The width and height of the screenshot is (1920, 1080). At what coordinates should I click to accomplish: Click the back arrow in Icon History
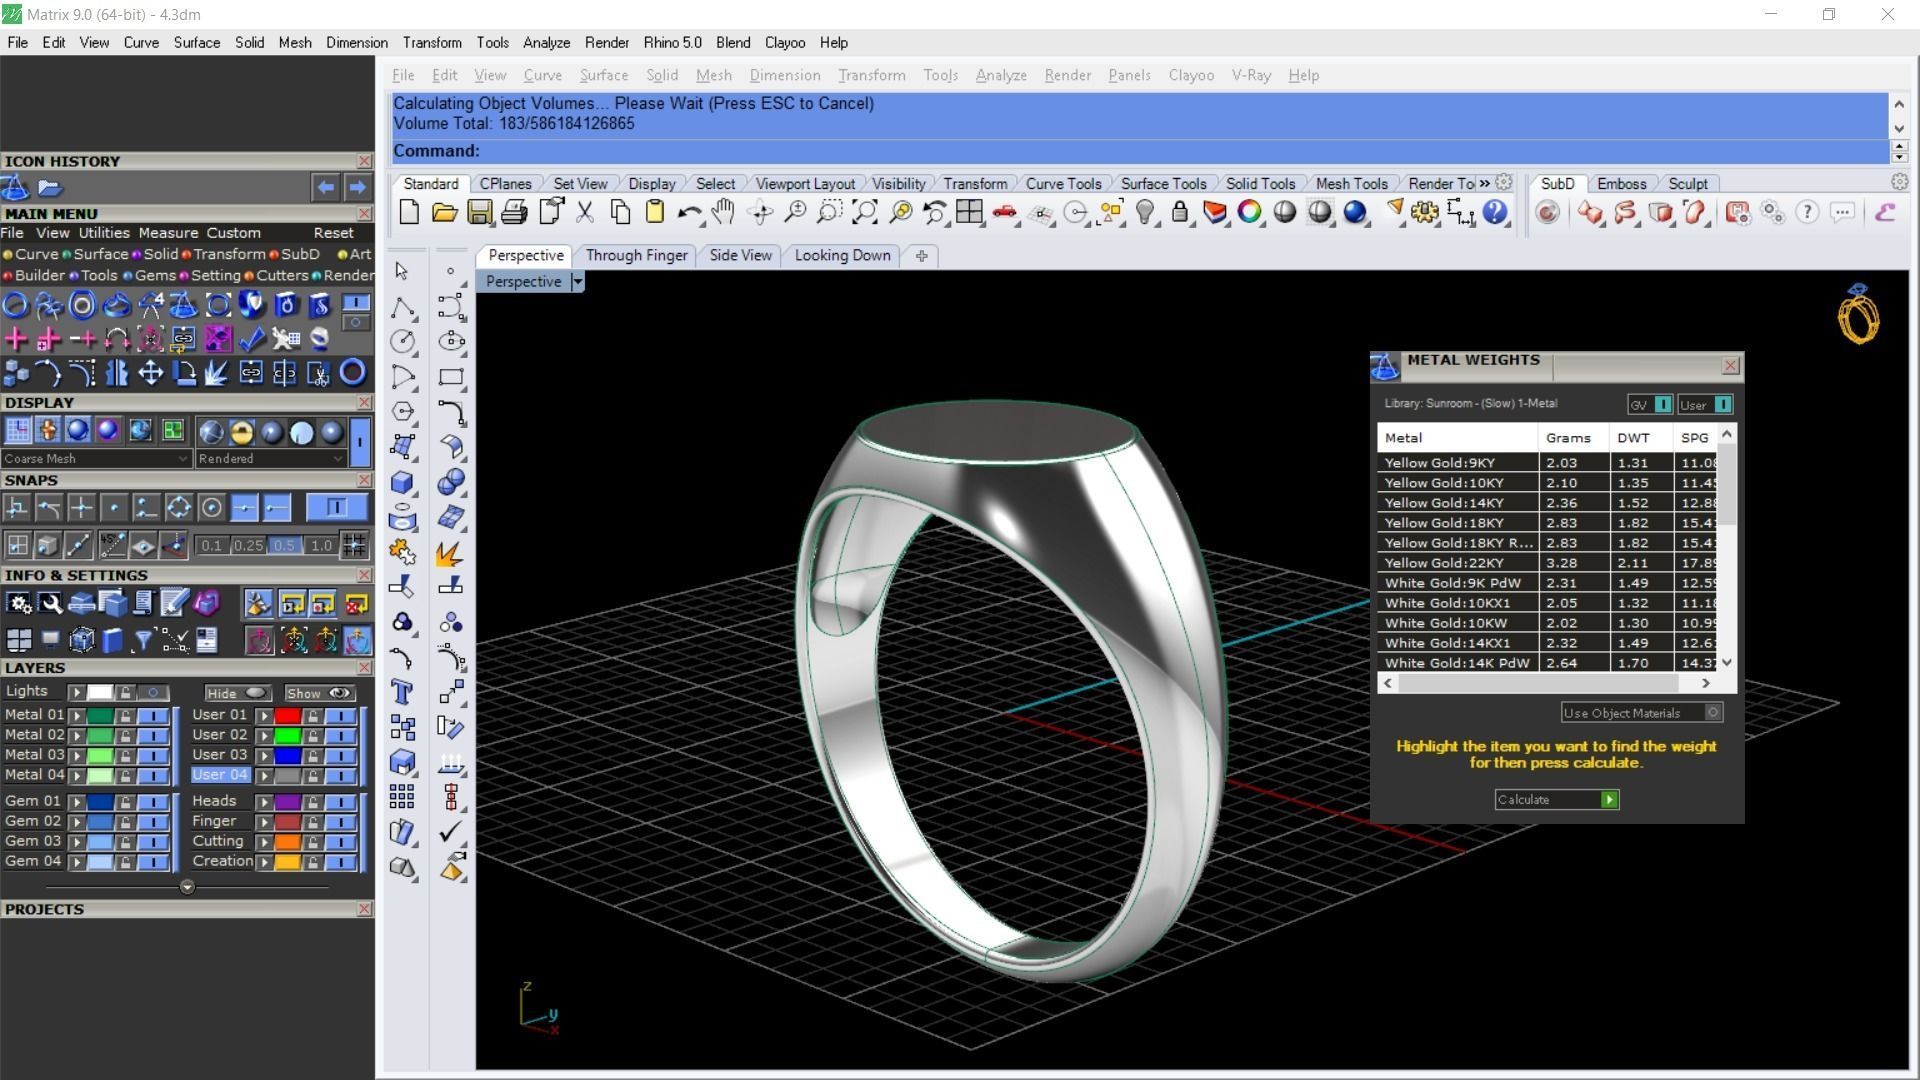point(326,186)
